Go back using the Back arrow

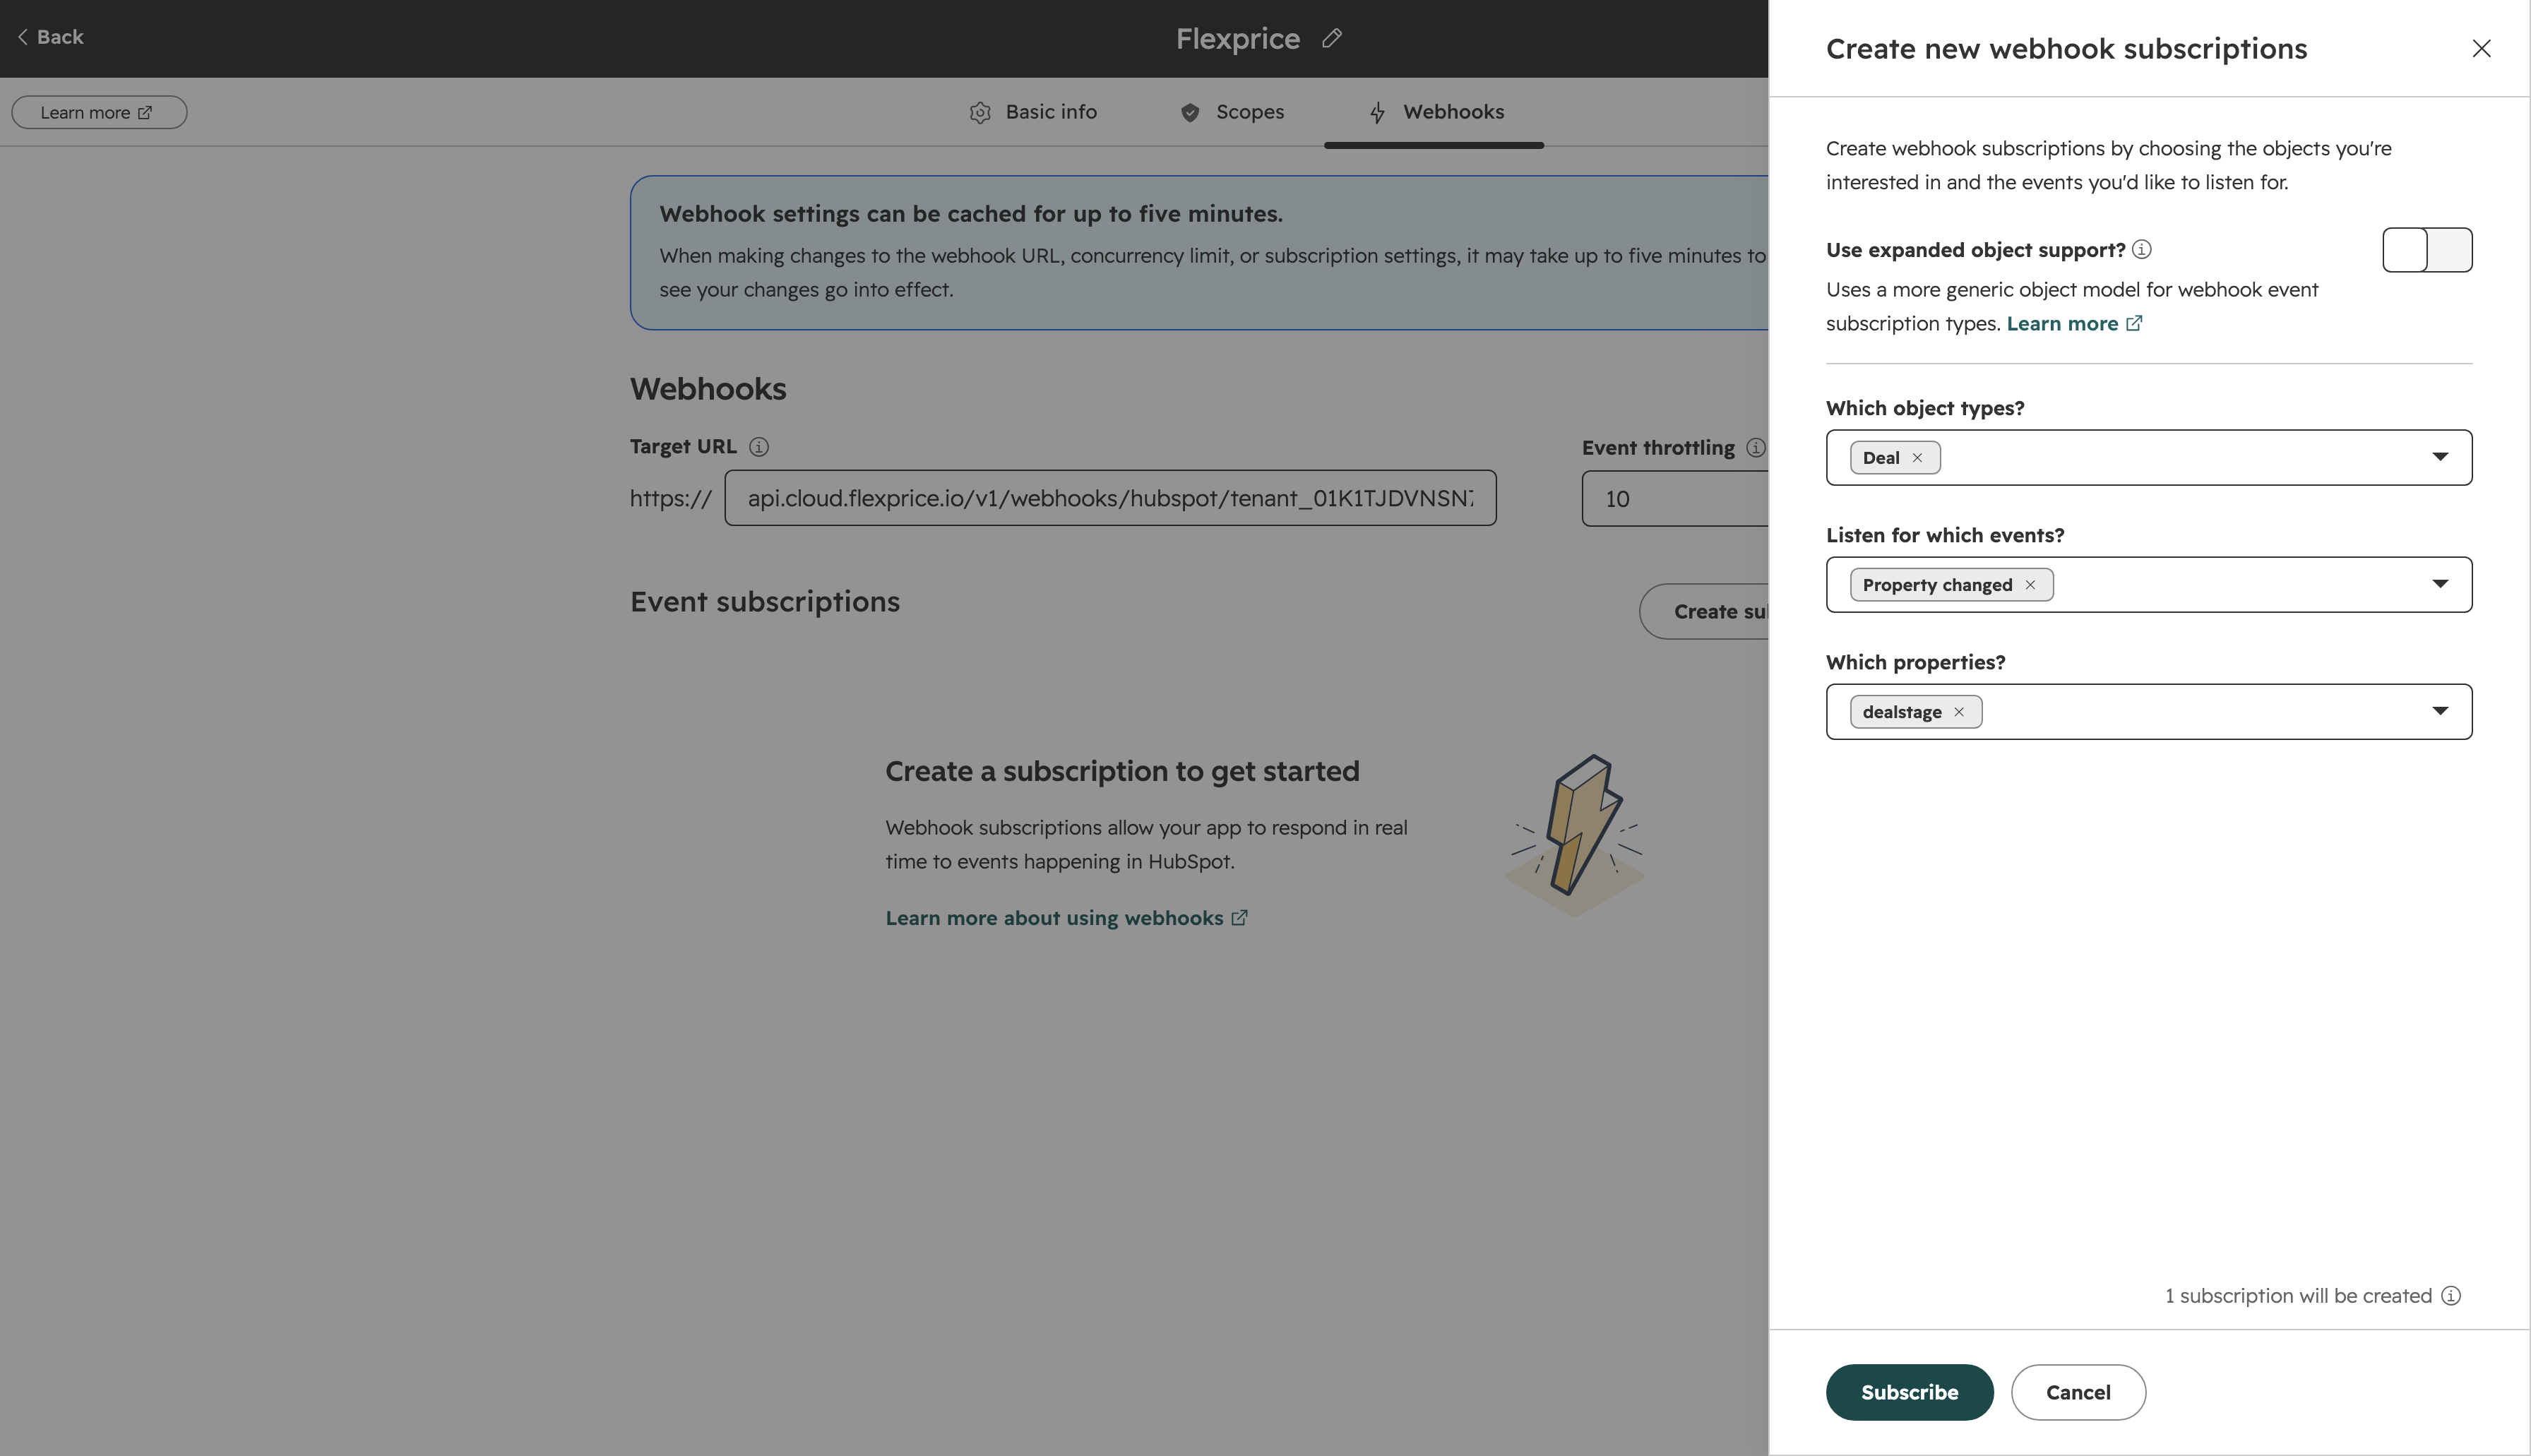tap(50, 37)
